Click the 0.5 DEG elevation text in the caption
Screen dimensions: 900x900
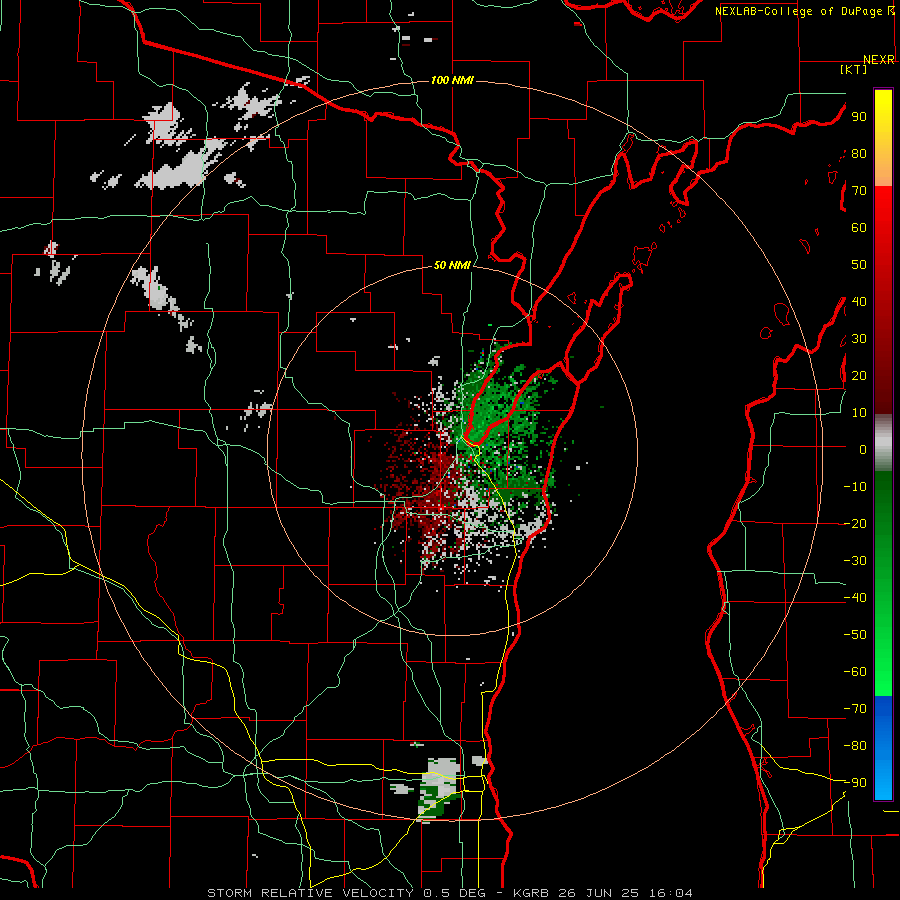455,893
